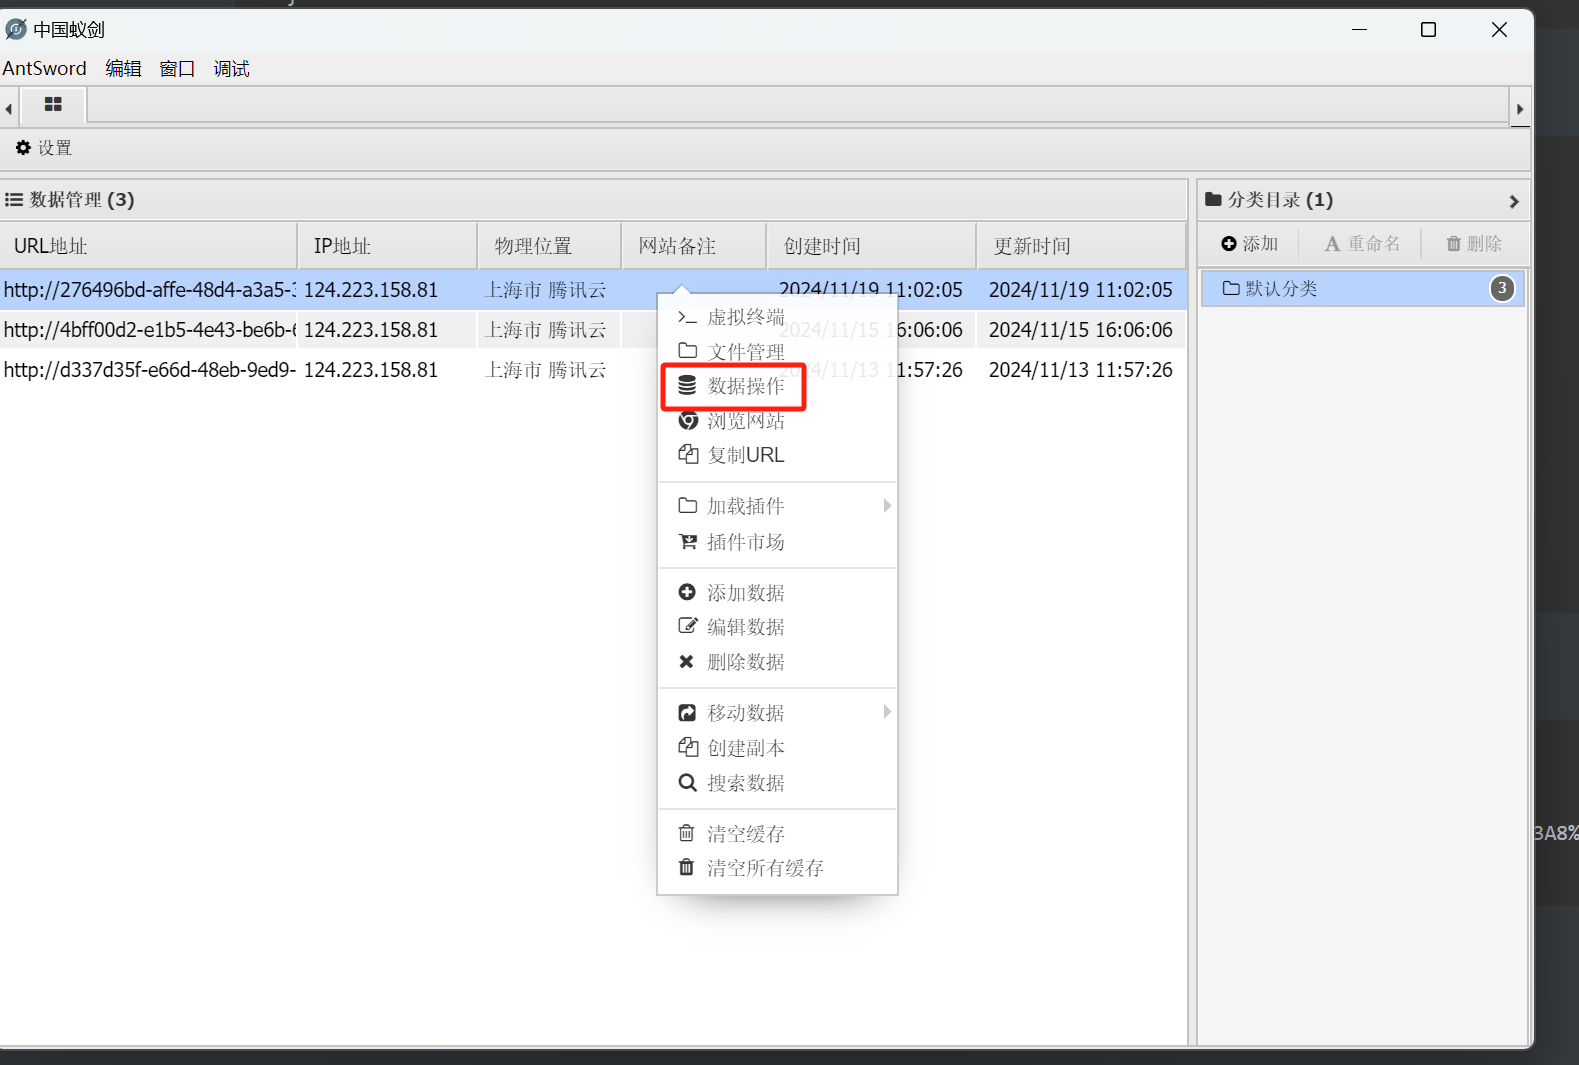Collapse the 分类目录 panel chevron
The height and width of the screenshot is (1065, 1579).
(1513, 201)
